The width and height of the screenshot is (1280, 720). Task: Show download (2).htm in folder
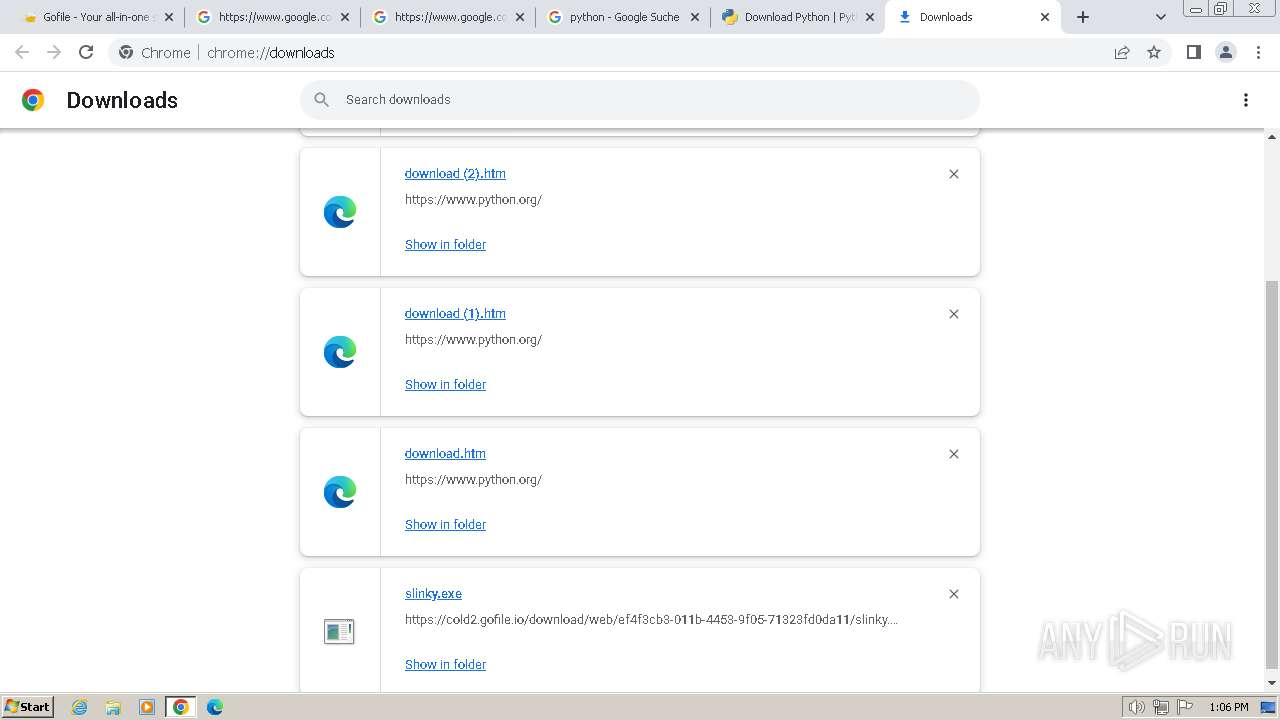coord(445,244)
